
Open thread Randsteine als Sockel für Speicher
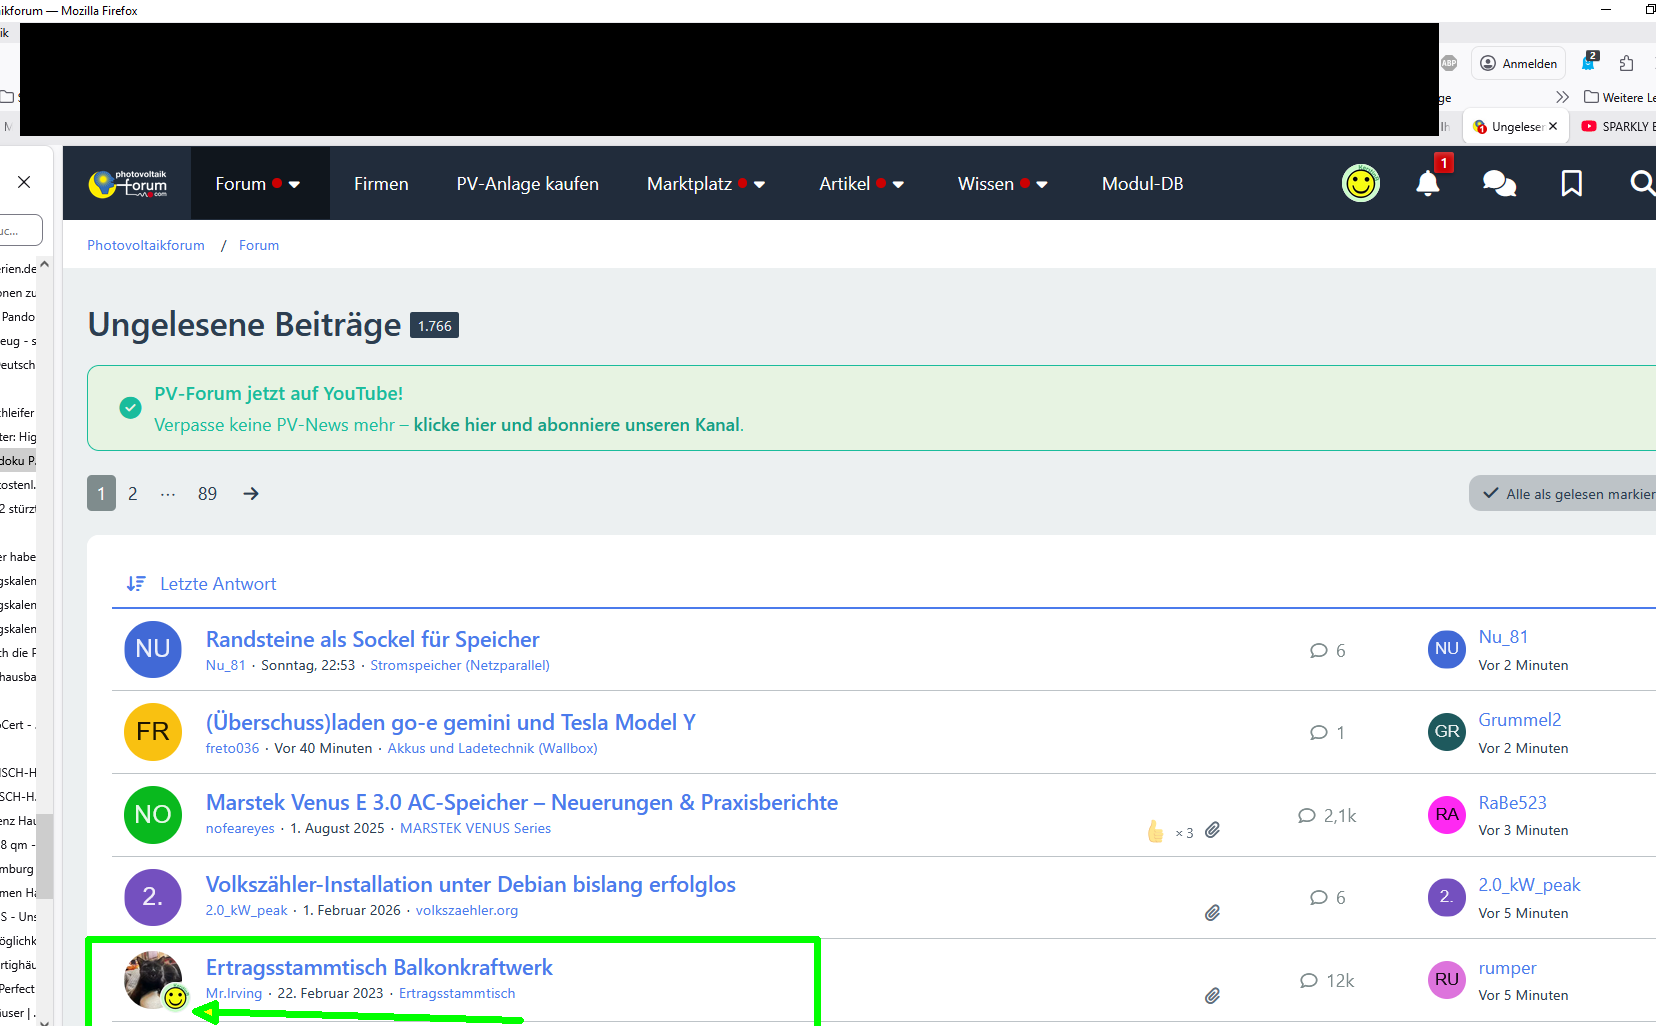372,640
